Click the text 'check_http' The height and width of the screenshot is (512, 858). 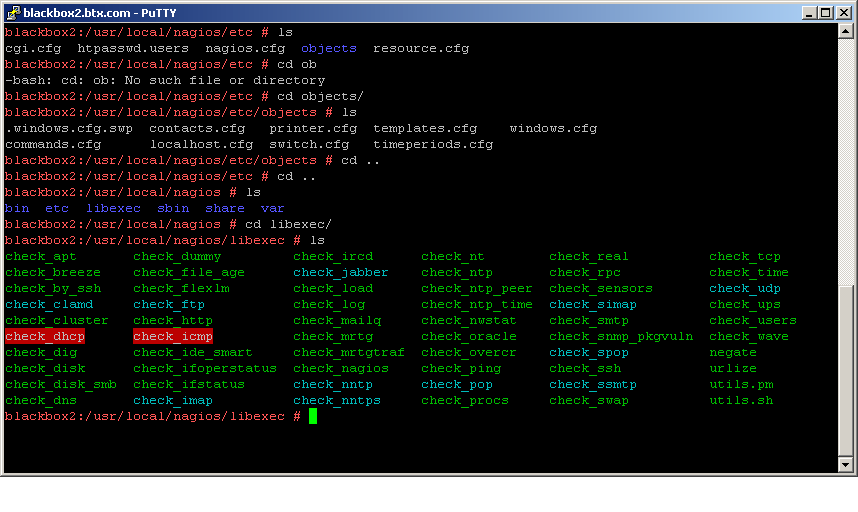click(x=173, y=320)
